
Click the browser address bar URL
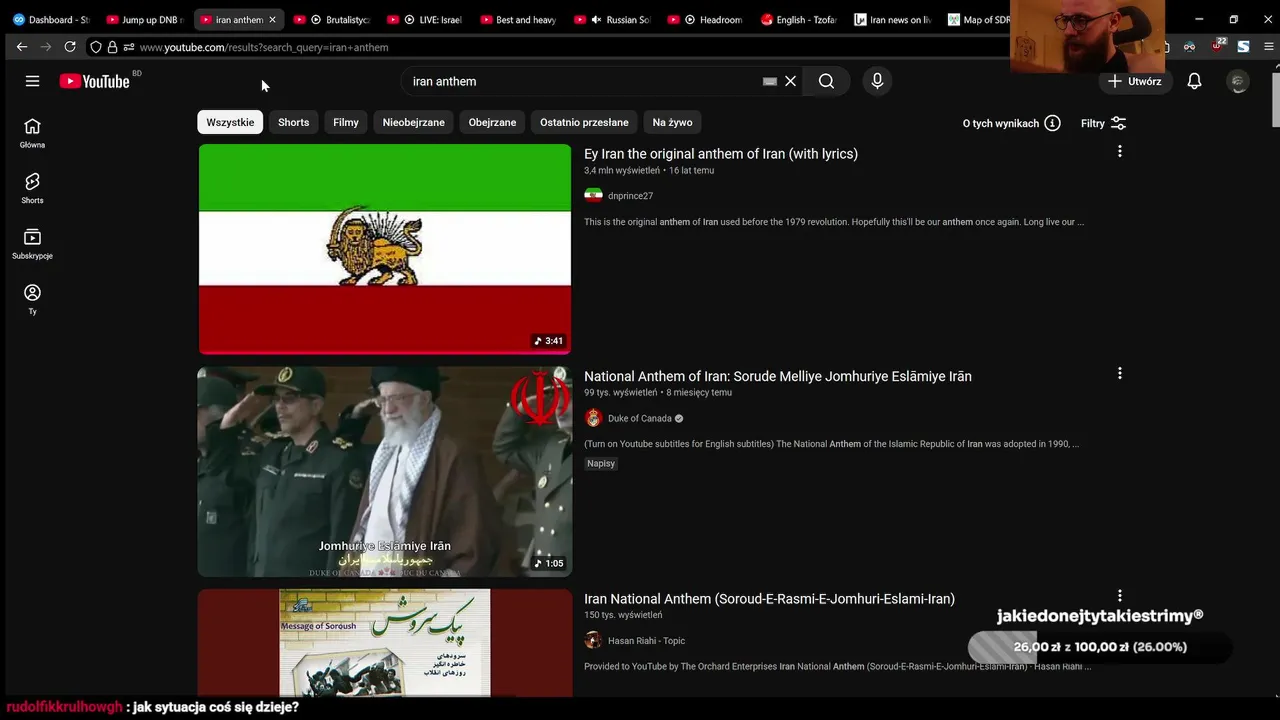(264, 47)
